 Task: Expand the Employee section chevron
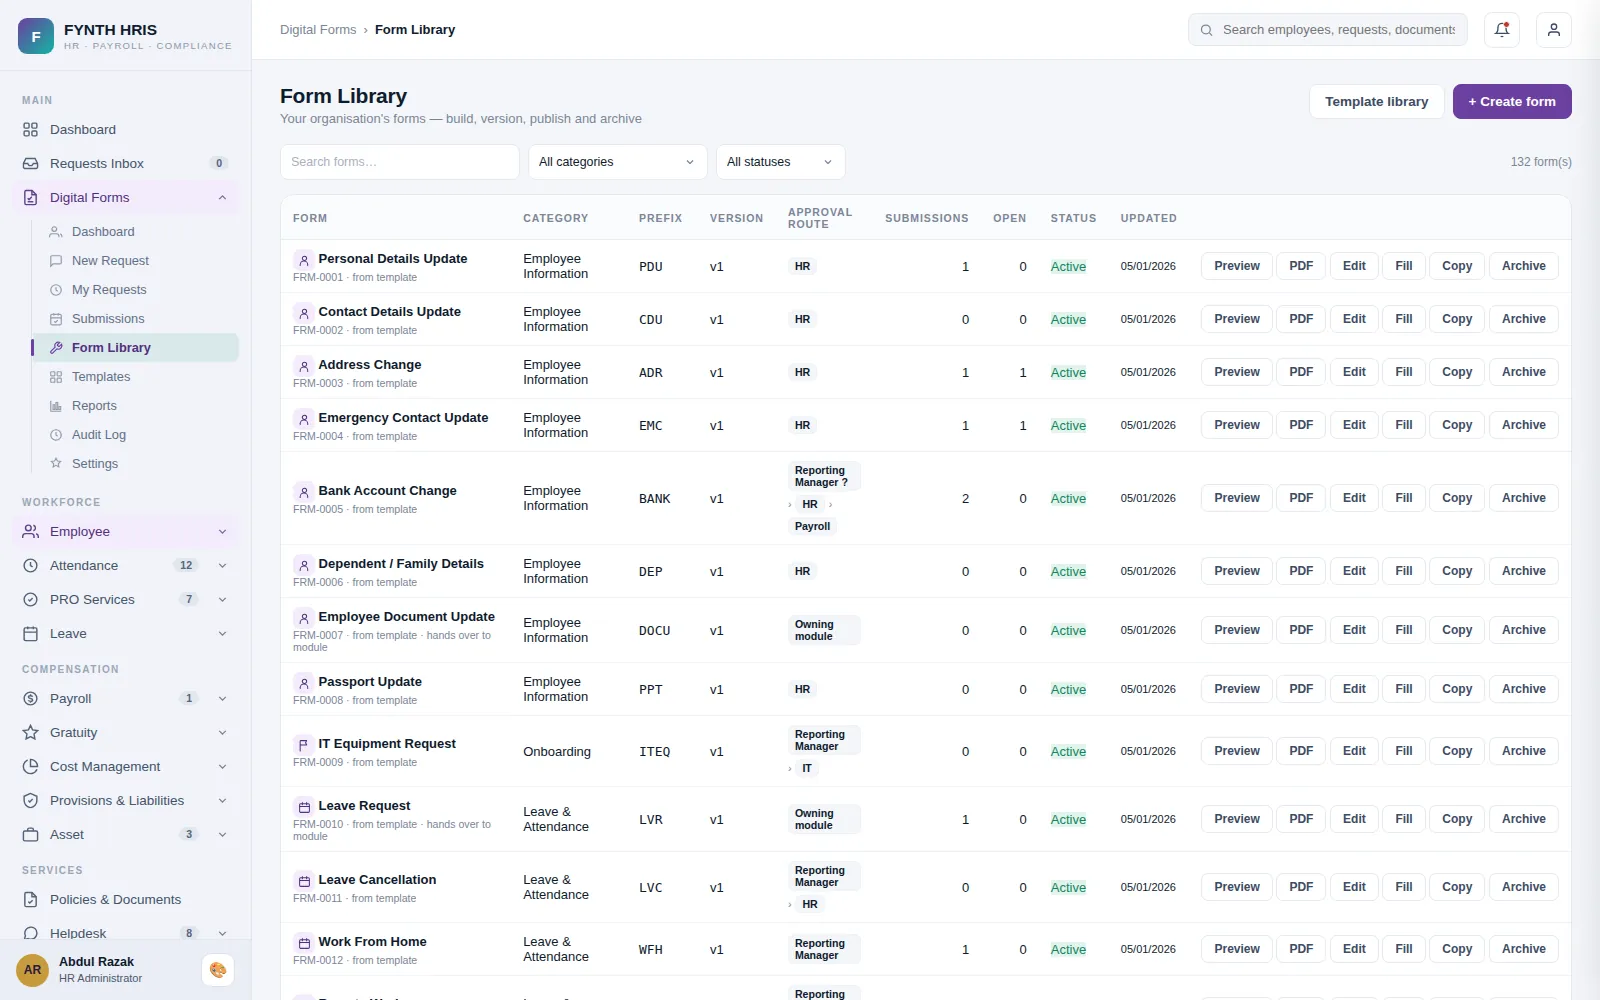tap(222, 532)
